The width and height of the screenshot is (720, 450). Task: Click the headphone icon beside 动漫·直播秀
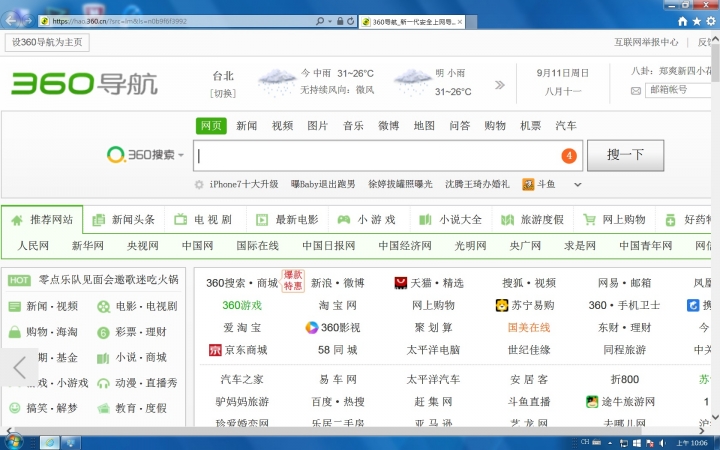[103, 383]
